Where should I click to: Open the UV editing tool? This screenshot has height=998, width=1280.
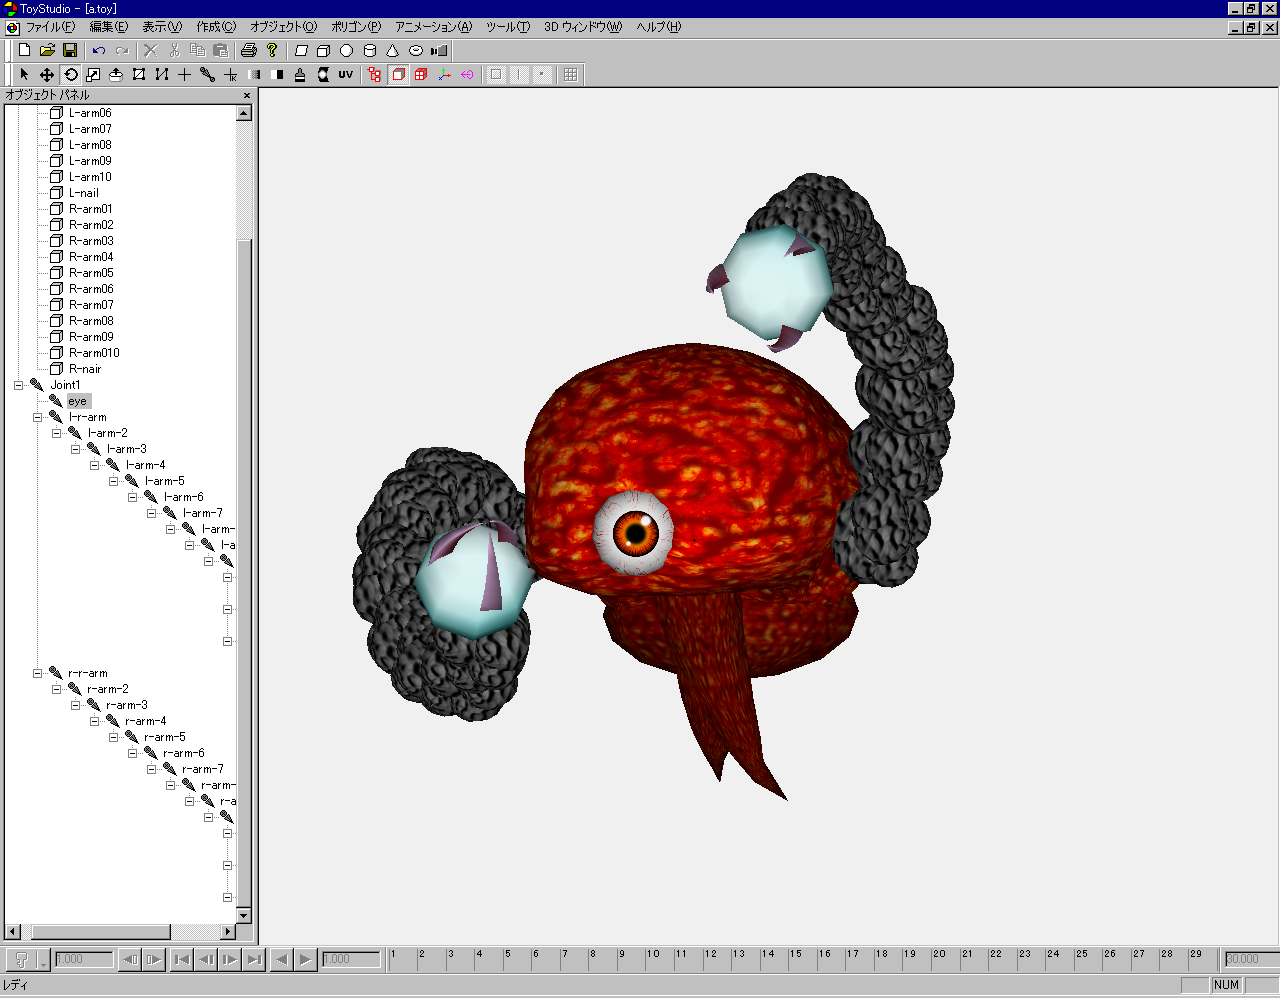pyautogui.click(x=346, y=75)
